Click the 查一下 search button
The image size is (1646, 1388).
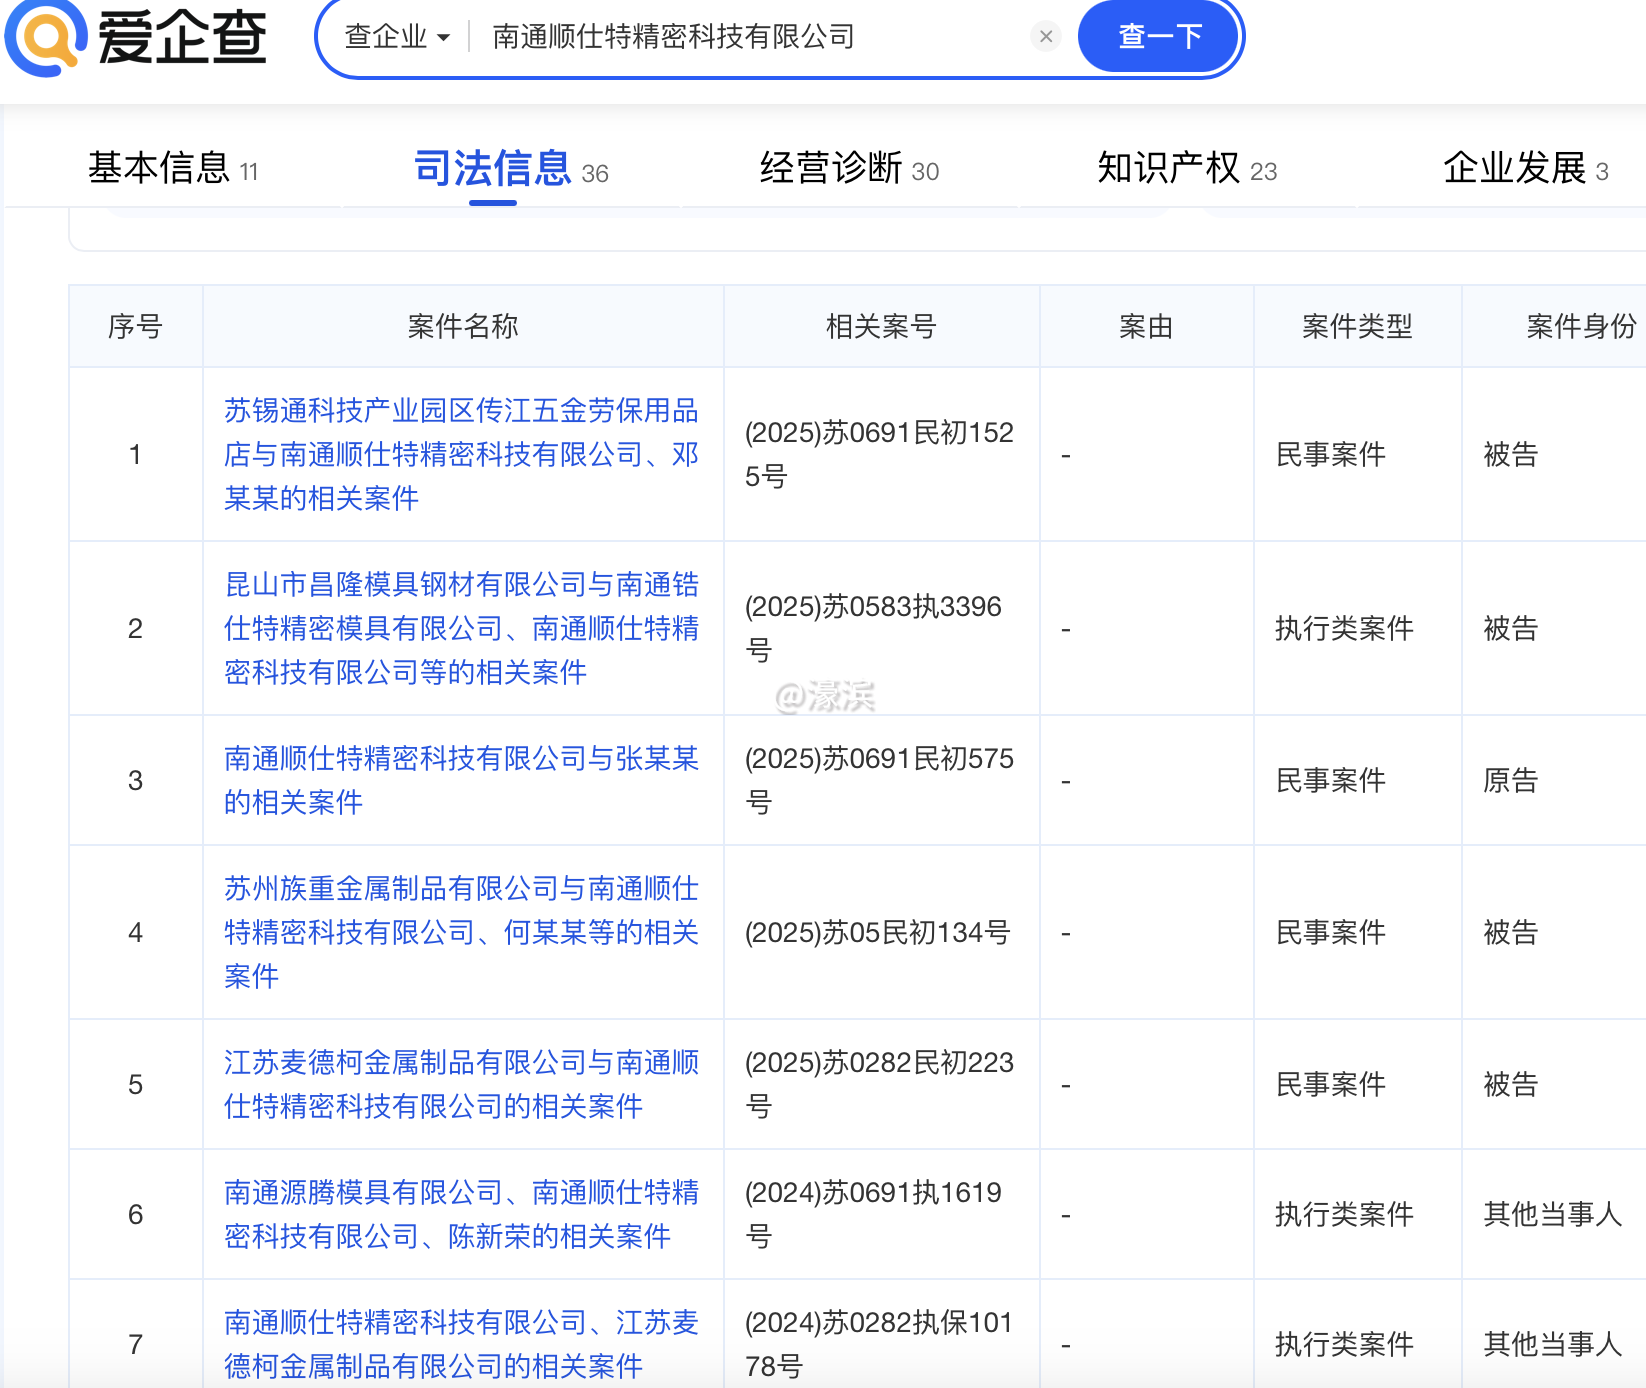(1159, 37)
